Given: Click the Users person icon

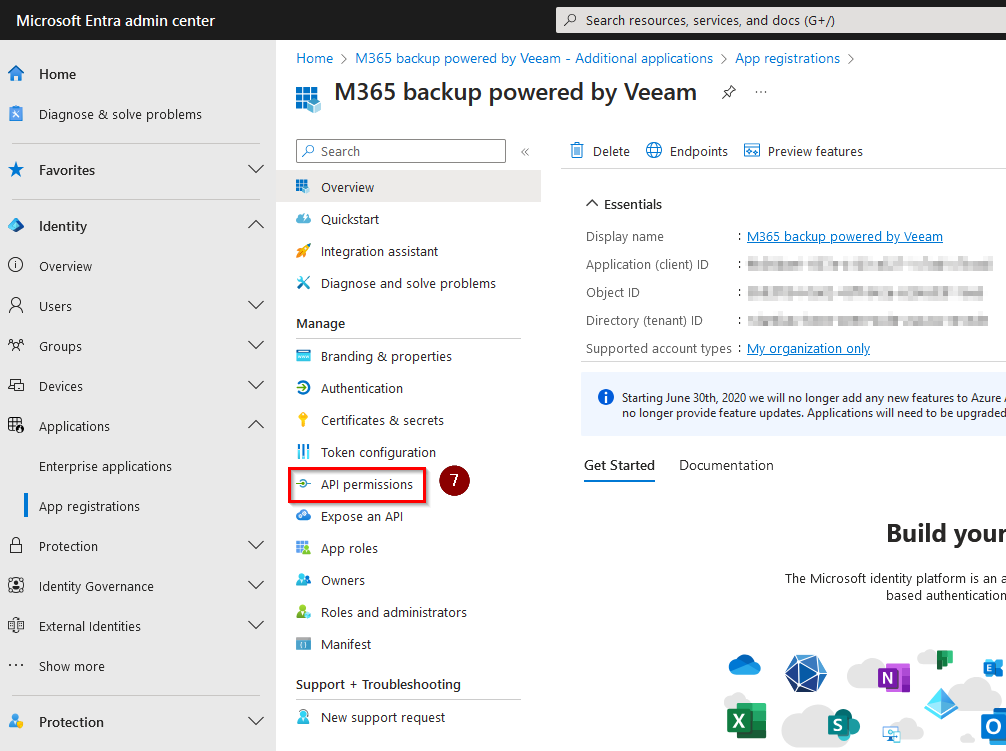Looking at the screenshot, I should click(16, 306).
